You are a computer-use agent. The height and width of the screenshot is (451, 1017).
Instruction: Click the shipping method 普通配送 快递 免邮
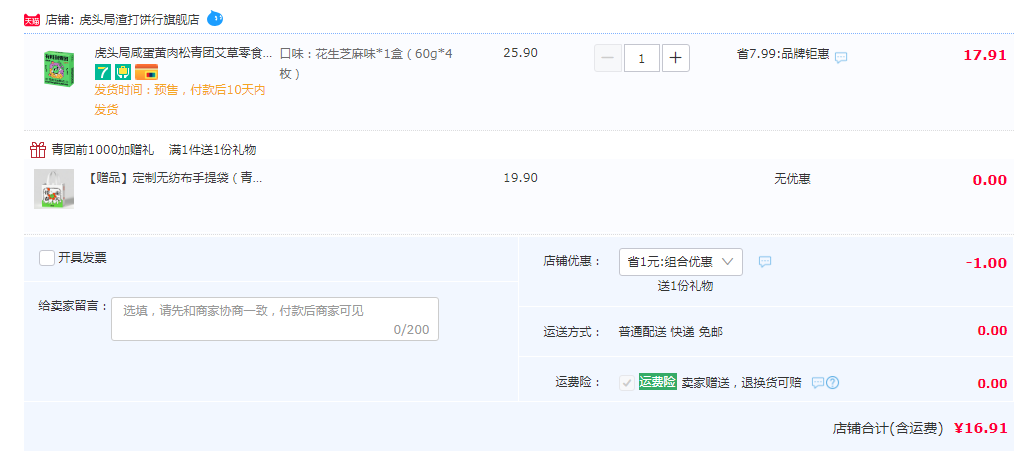(x=671, y=332)
